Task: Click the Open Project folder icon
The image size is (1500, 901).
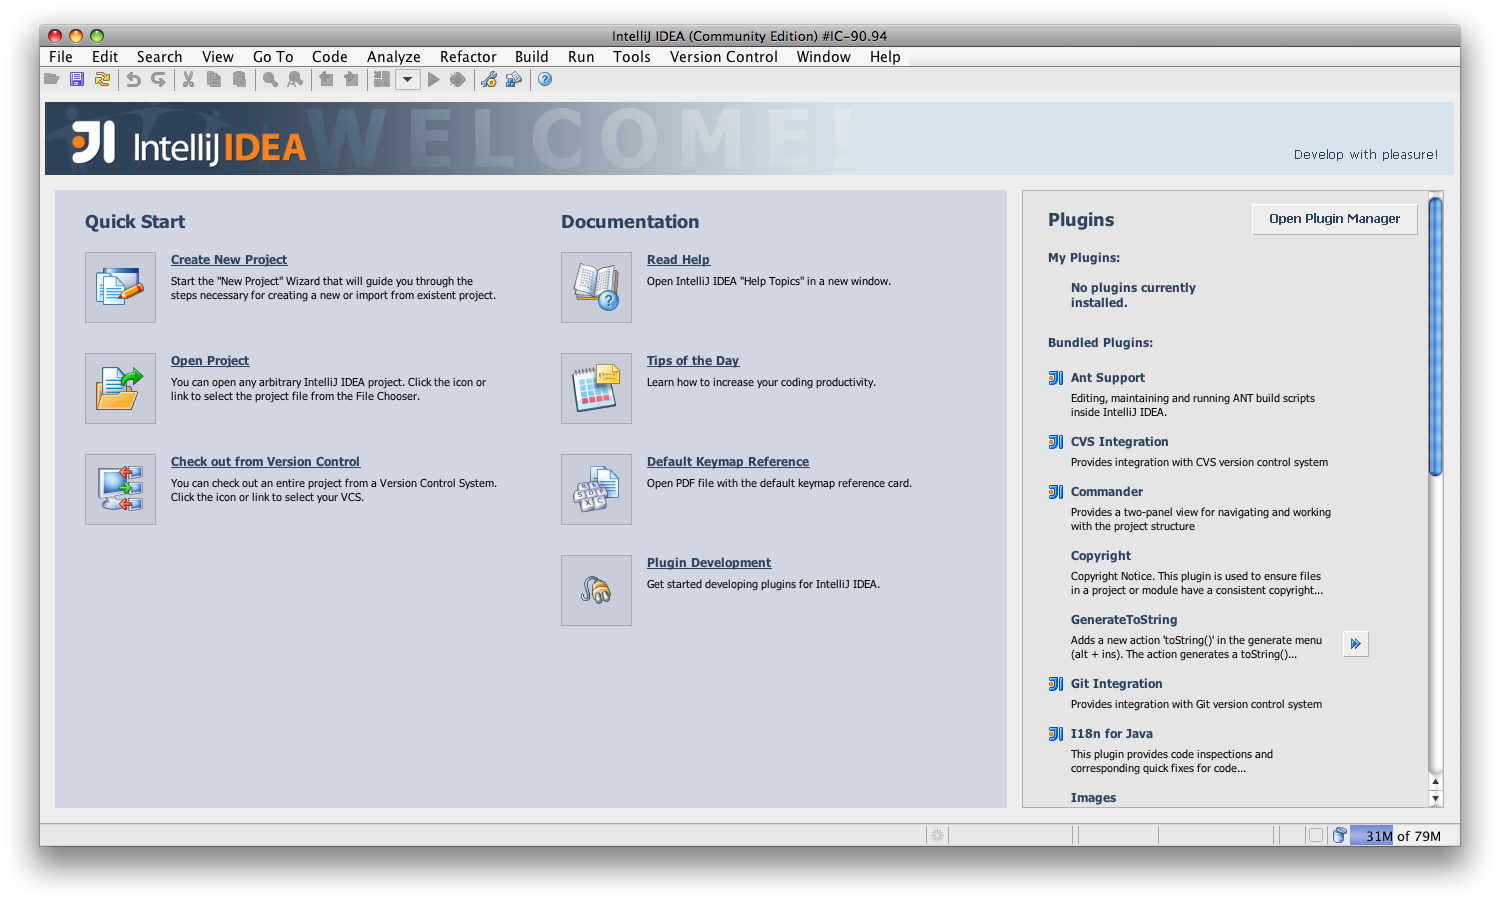Action: [120, 388]
